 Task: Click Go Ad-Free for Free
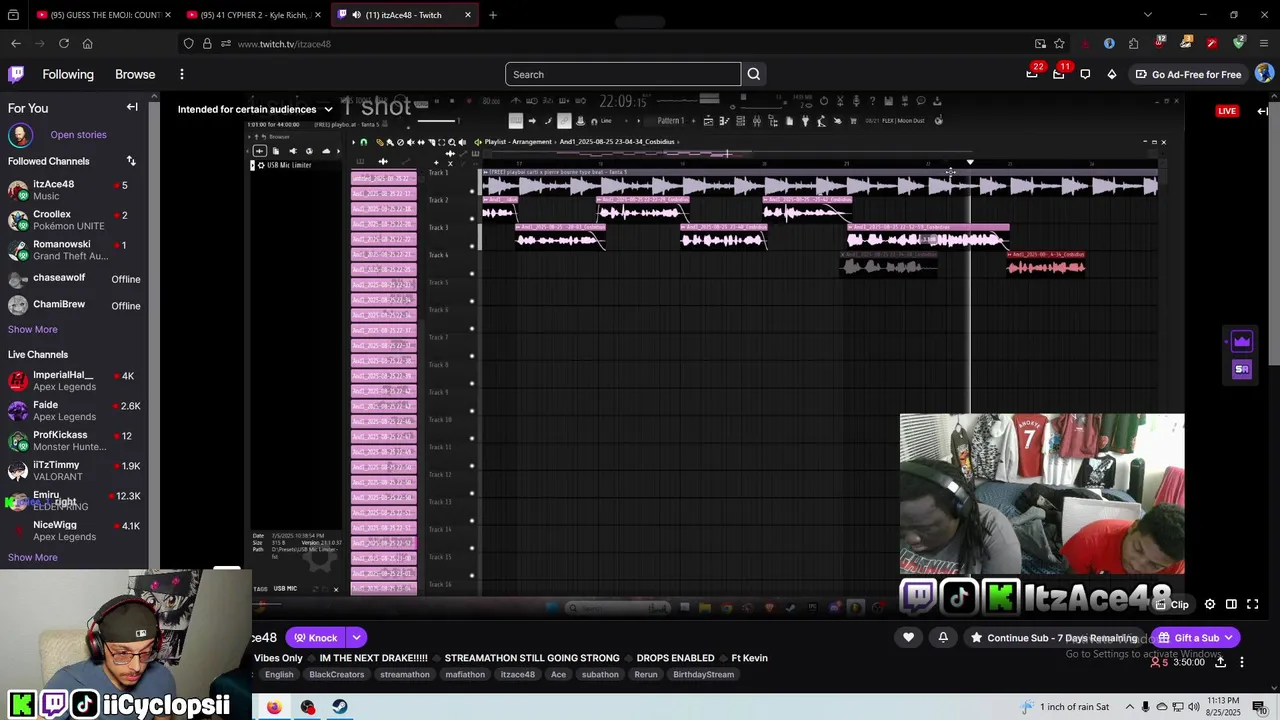1188,74
